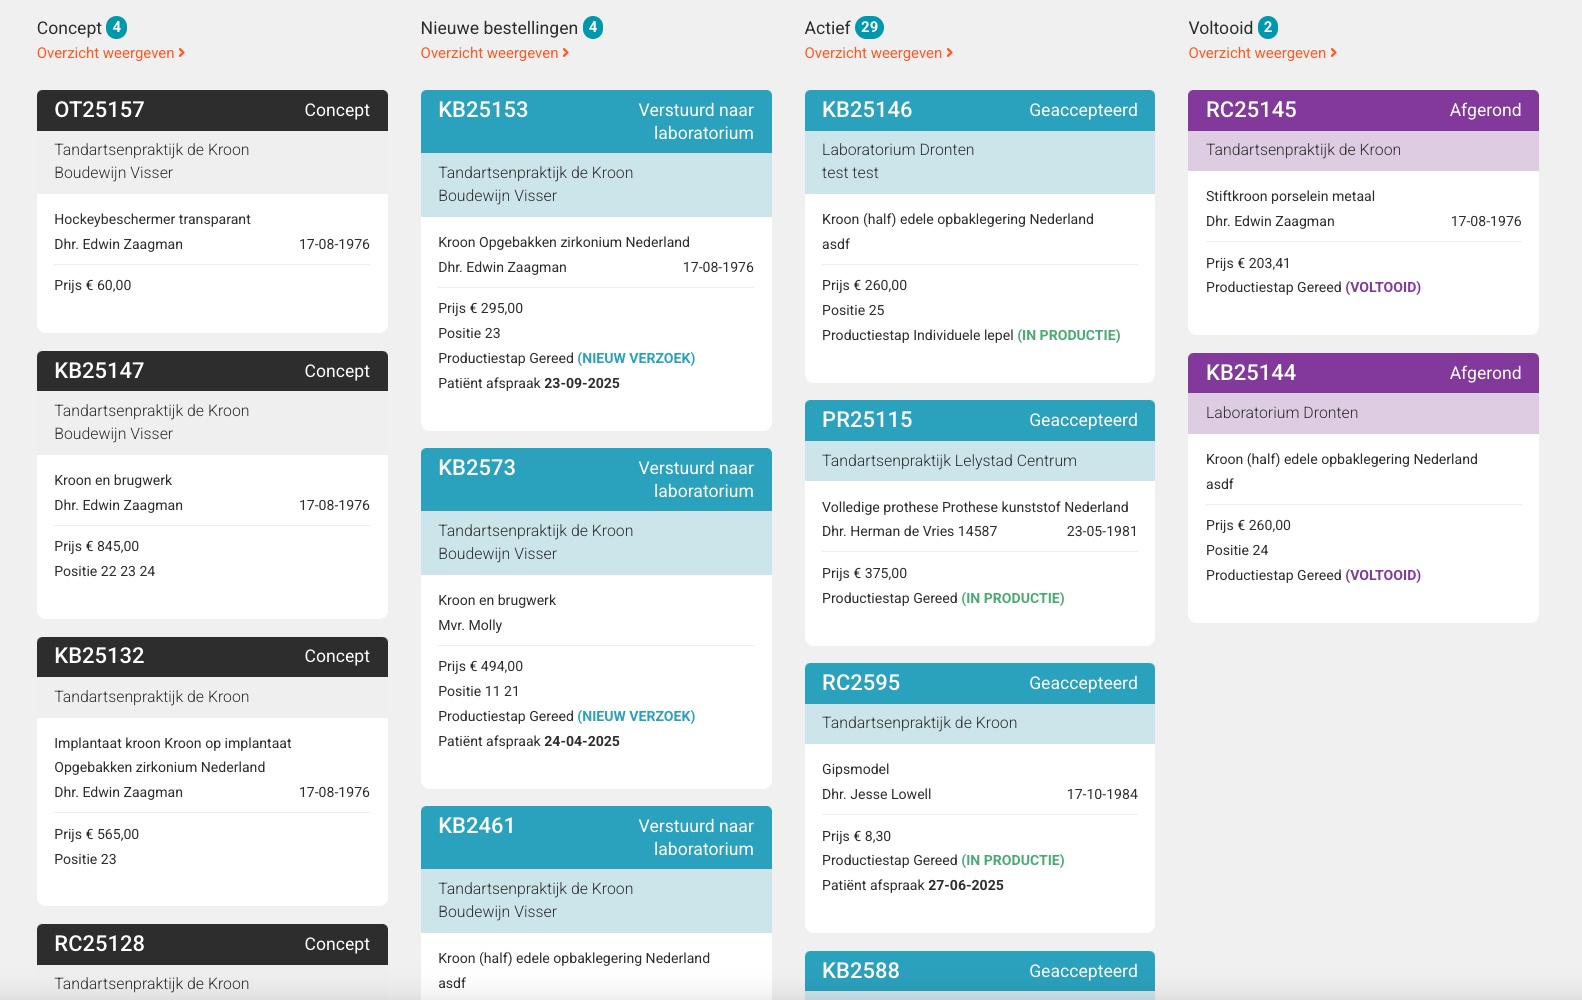This screenshot has height=1000, width=1582.
Task: Open completed order RC25145
Action: coord(1363,110)
